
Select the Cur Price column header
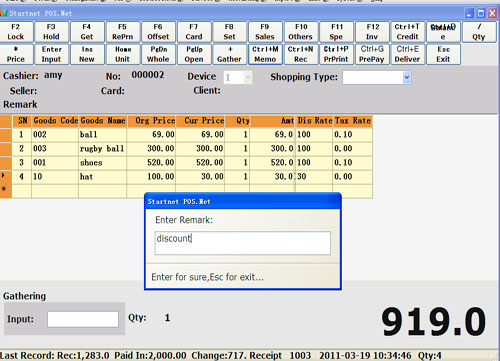point(200,121)
